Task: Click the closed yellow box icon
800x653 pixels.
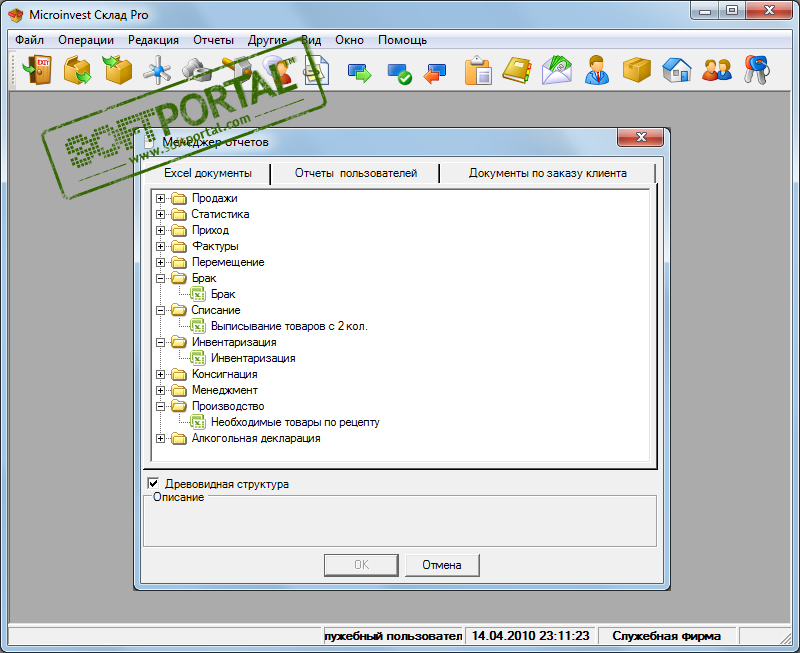Action: pos(637,70)
